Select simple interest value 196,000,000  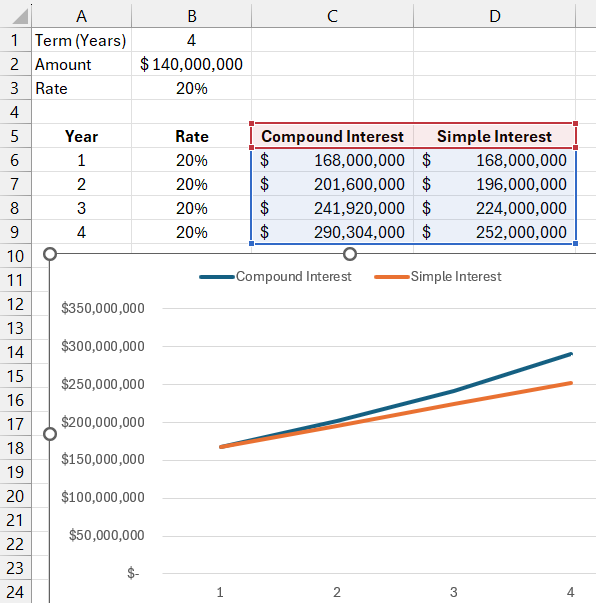(x=494, y=184)
